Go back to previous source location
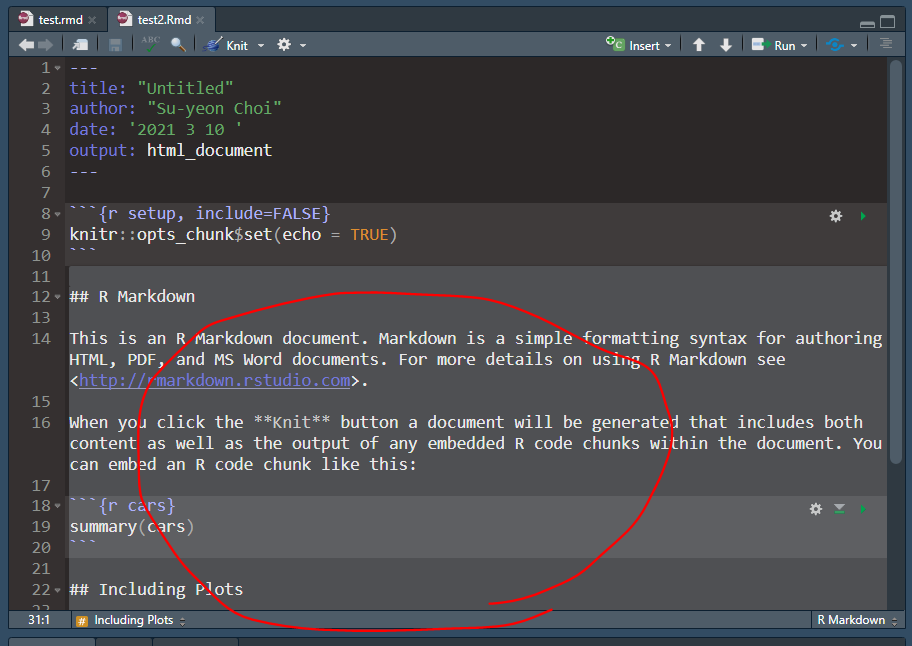This screenshot has height=646, width=912. [x=26, y=45]
